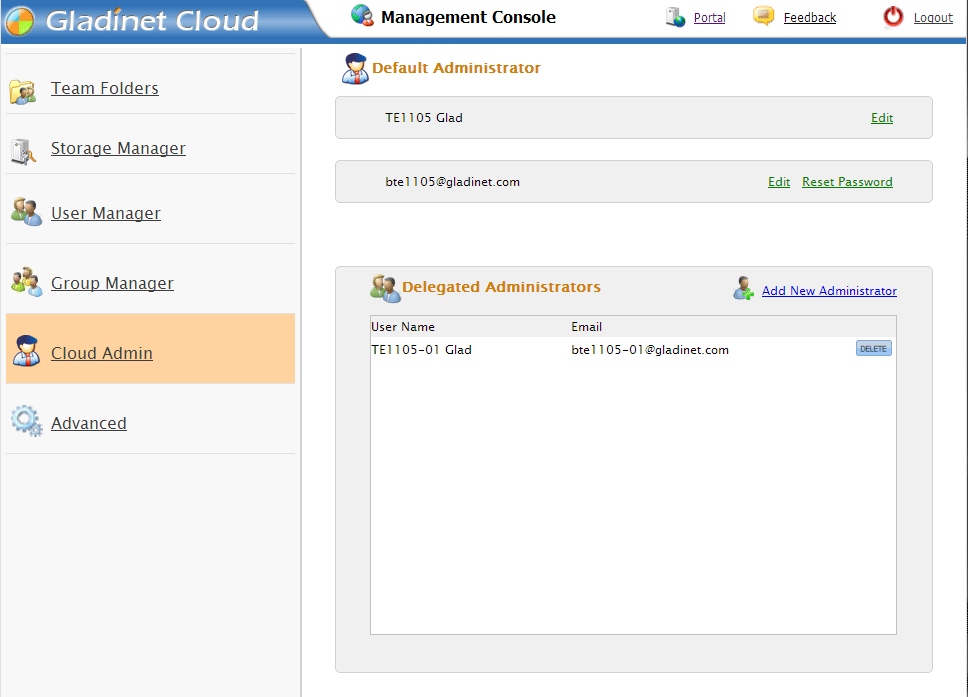
Task: Go to User Manager
Action: (x=106, y=213)
